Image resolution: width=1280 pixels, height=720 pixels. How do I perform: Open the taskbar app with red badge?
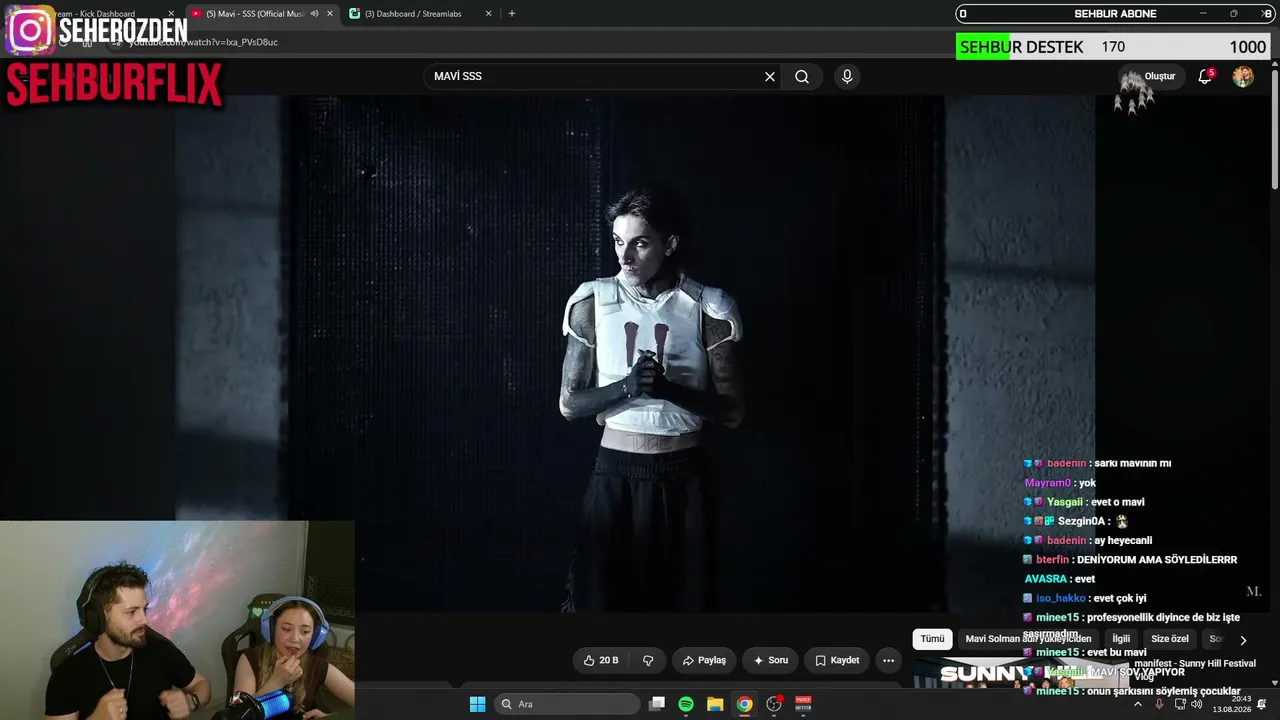click(x=774, y=704)
